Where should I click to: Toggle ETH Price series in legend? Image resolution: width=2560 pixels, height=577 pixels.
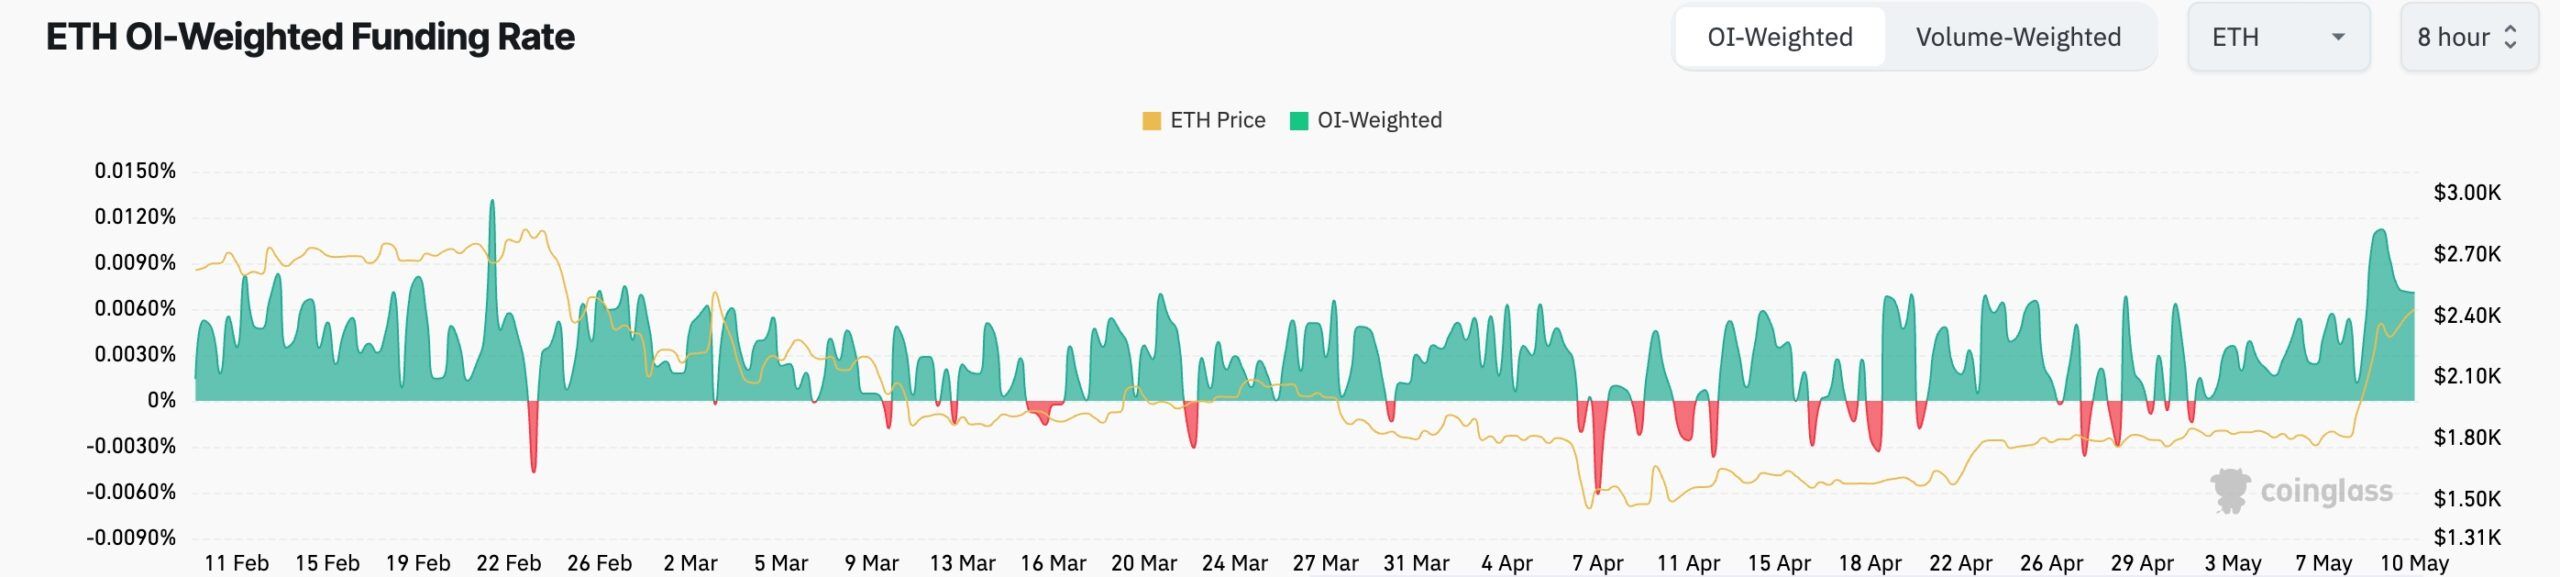(x=1217, y=121)
